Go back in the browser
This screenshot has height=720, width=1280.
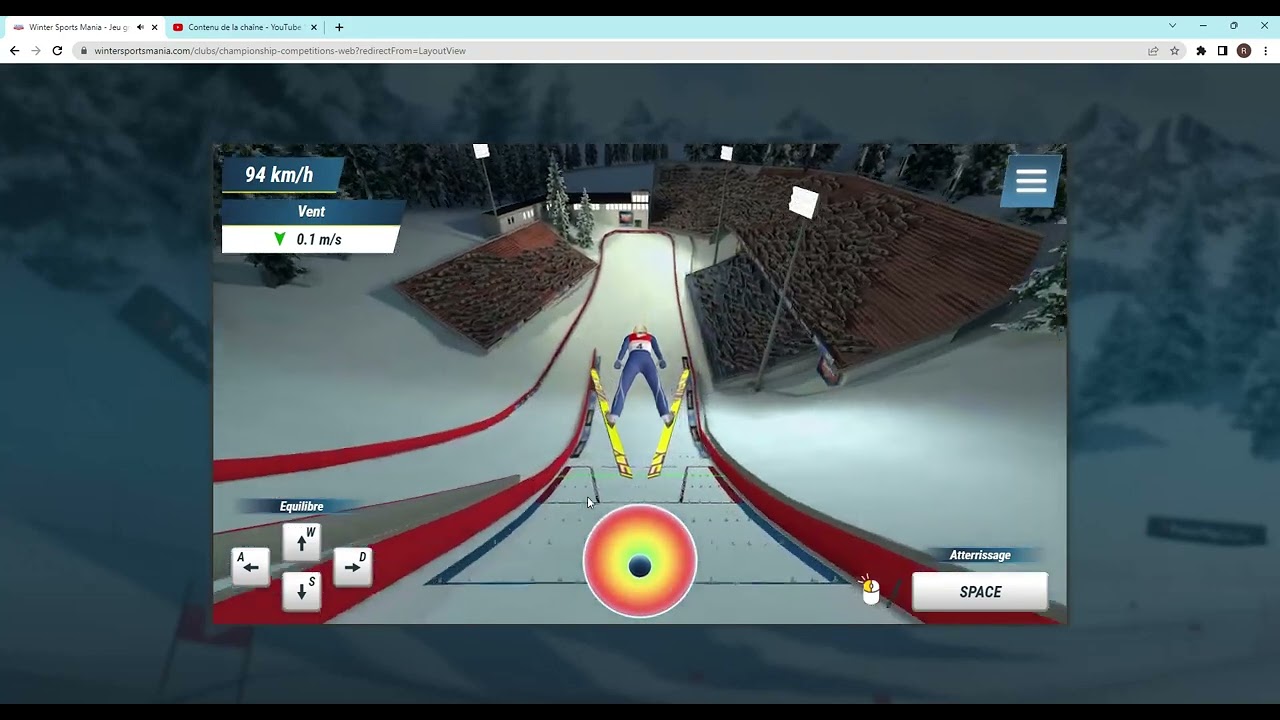pos(14,50)
